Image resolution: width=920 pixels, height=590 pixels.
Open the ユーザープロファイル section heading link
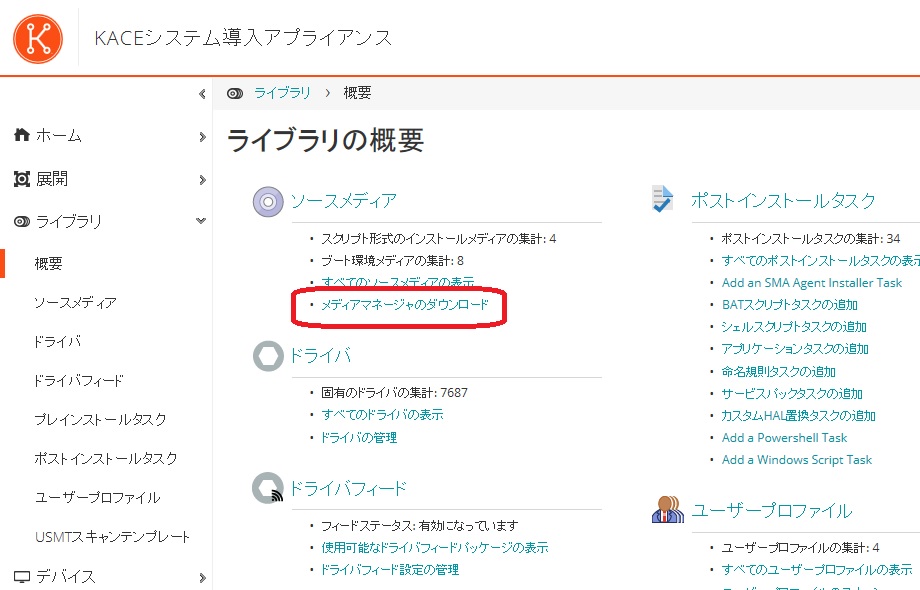pyautogui.click(x=772, y=511)
